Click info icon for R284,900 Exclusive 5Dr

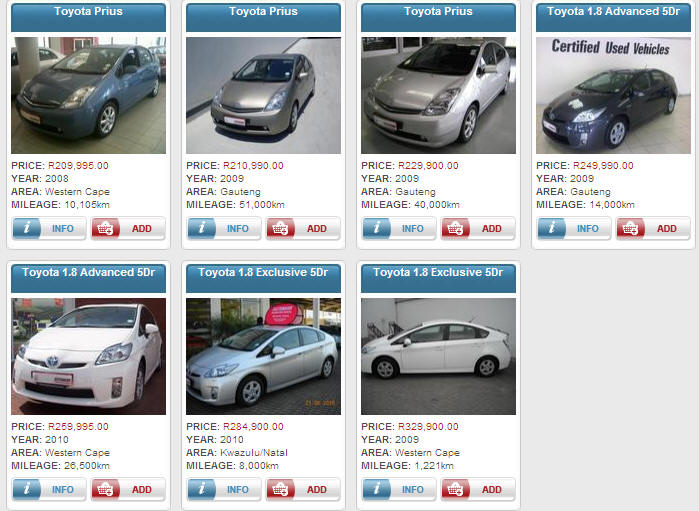point(202,489)
